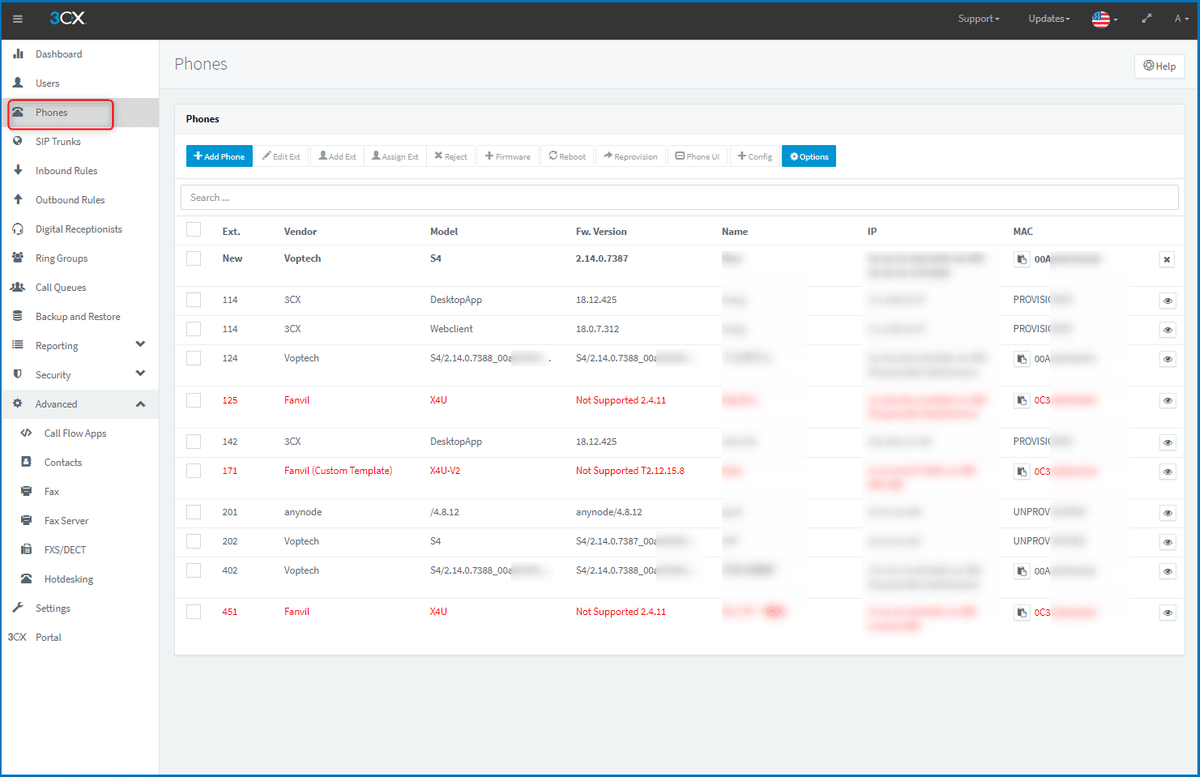Focus the phones Search field
Screen dimensions: 1200x777
point(679,197)
